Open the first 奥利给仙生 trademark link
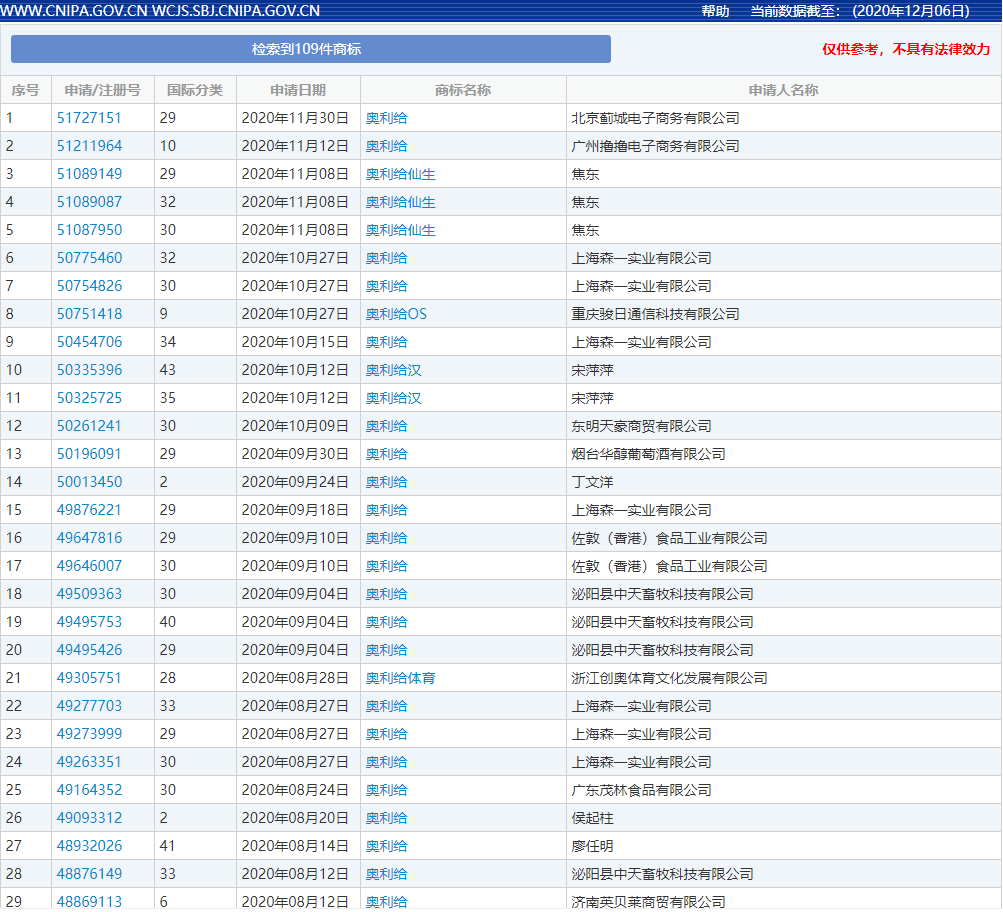1003x912 pixels. (399, 174)
